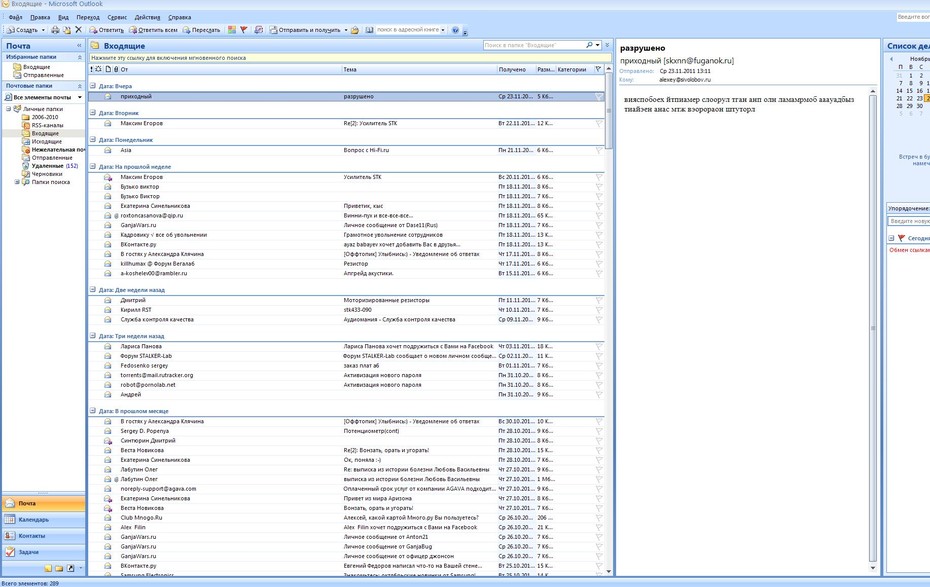The image size is (930, 587).
Task: Toggle flag on Служба контроля качества row
Action: coord(598,319)
